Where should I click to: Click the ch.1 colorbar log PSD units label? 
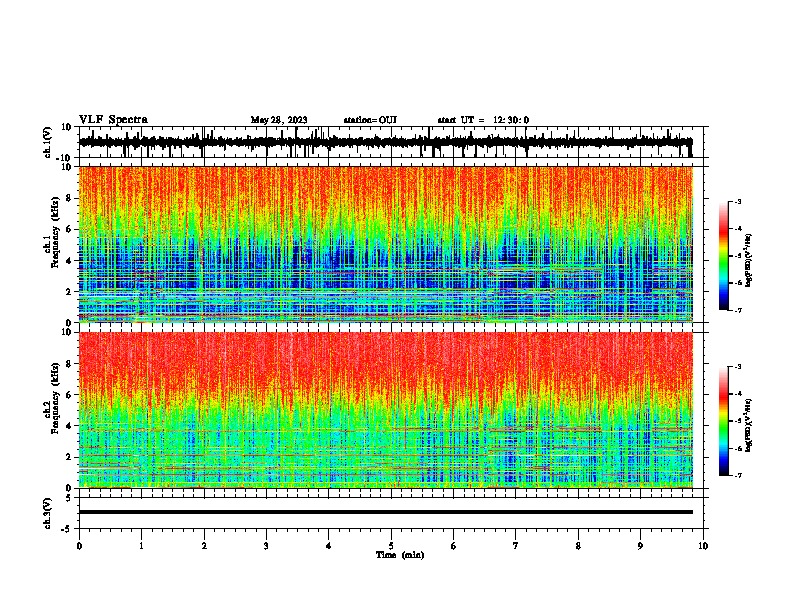point(749,260)
